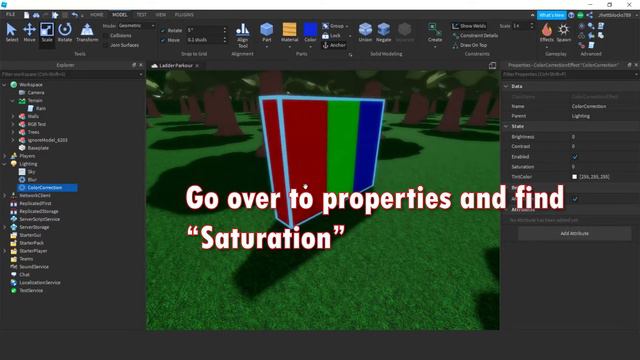Image resolution: width=640 pixels, height=360 pixels.
Task: Open the FILE menu
Action: [x=10, y=15]
